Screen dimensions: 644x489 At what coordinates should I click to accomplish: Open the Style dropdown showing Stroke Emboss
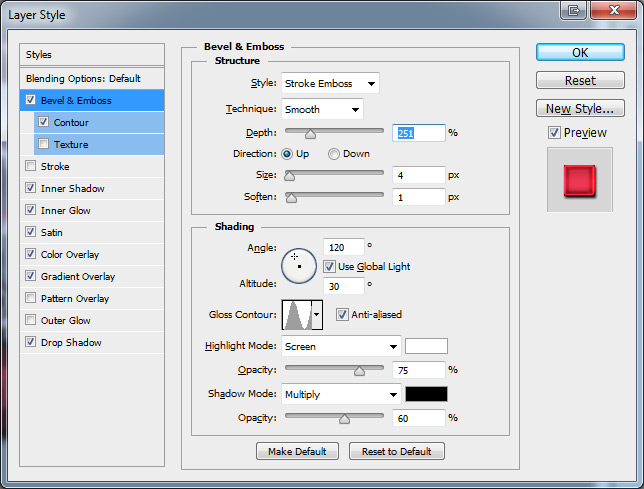pyautogui.click(x=330, y=83)
